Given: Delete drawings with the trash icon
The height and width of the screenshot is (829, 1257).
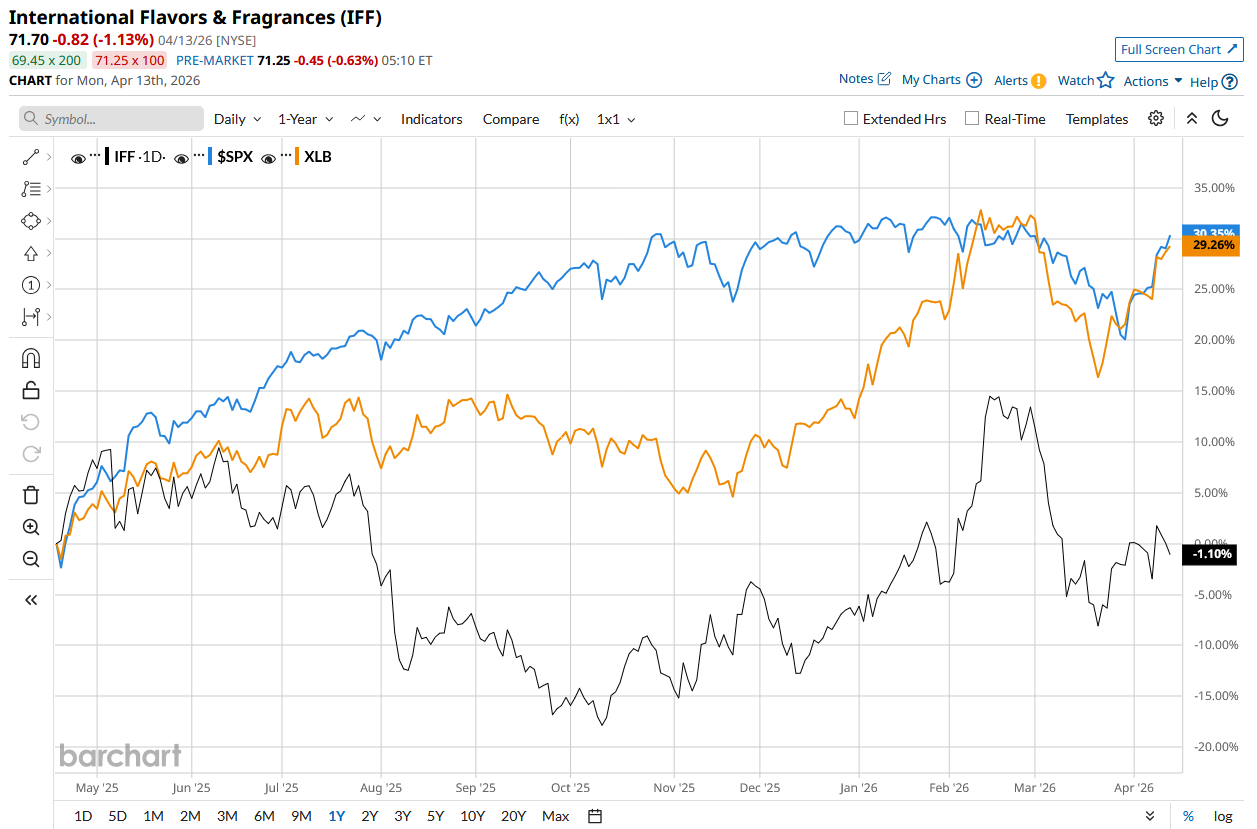Looking at the screenshot, I should (30, 495).
